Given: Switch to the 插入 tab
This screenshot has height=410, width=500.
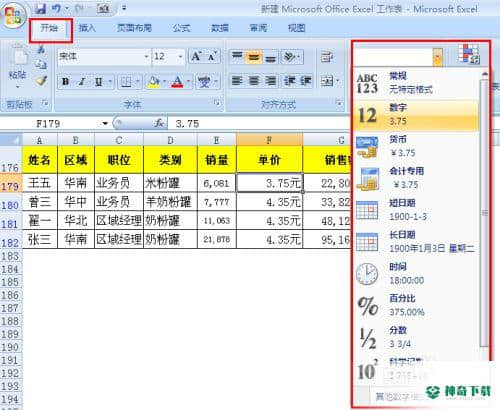Looking at the screenshot, I should click(87, 28).
